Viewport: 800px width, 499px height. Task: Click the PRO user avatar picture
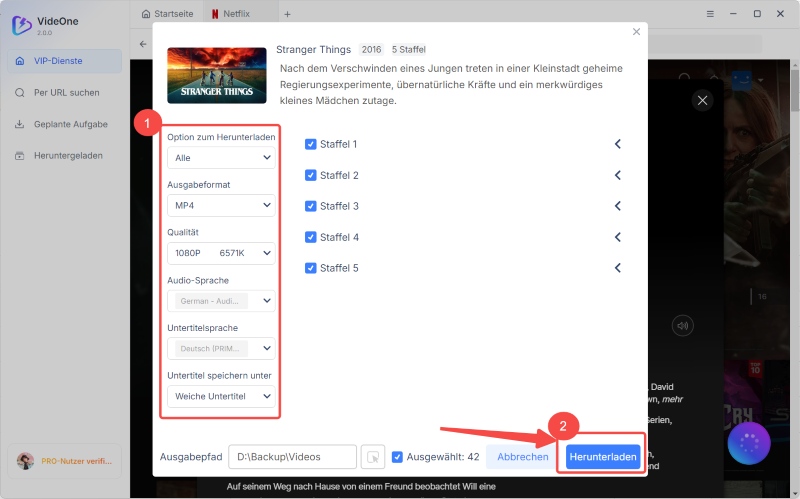[26, 461]
